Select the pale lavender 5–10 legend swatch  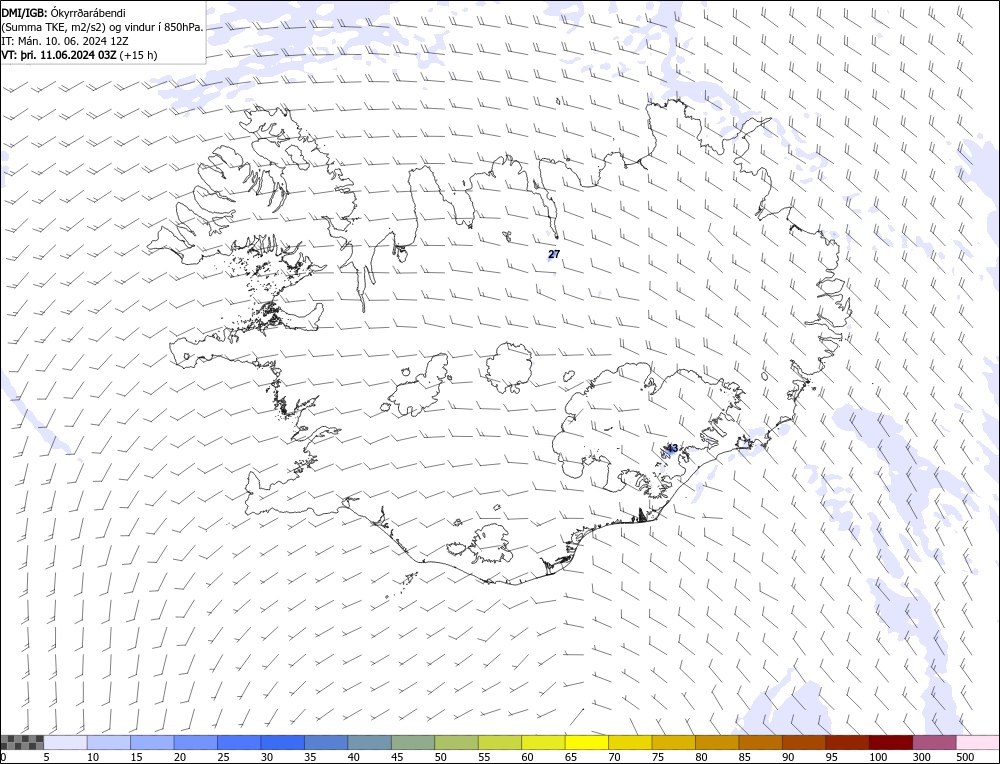tap(66, 742)
